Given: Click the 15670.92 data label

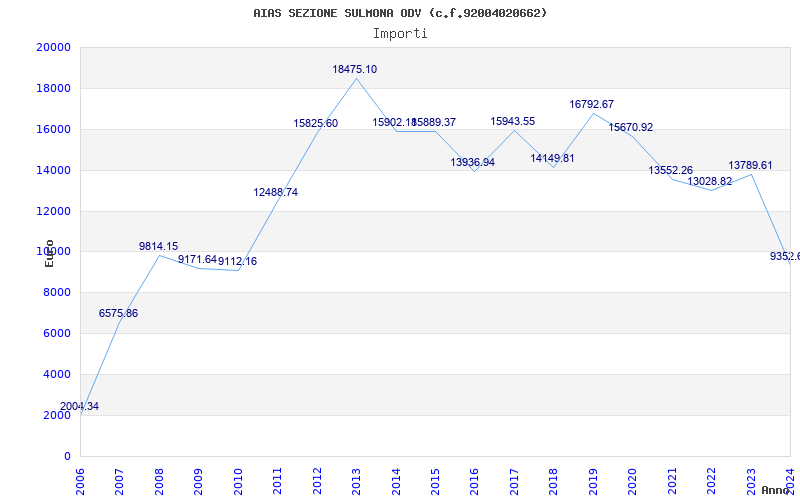Looking at the screenshot, I should pyautogui.click(x=631, y=128).
